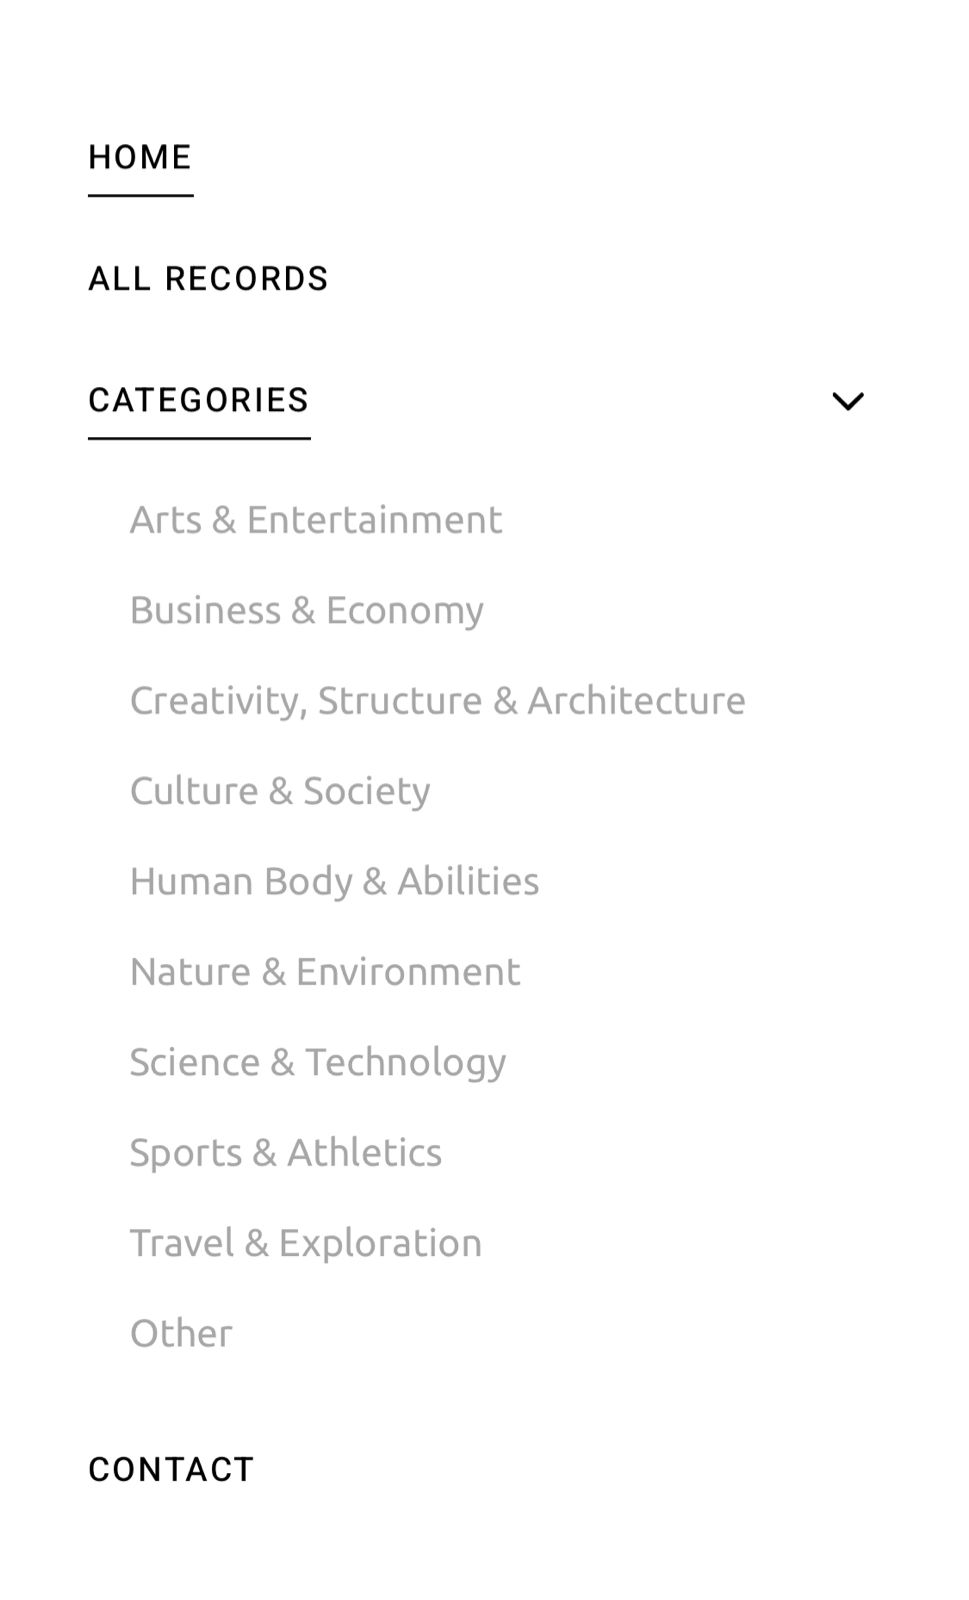Open the Other category
This screenshot has width=969, height=1600.
pyautogui.click(x=181, y=1333)
